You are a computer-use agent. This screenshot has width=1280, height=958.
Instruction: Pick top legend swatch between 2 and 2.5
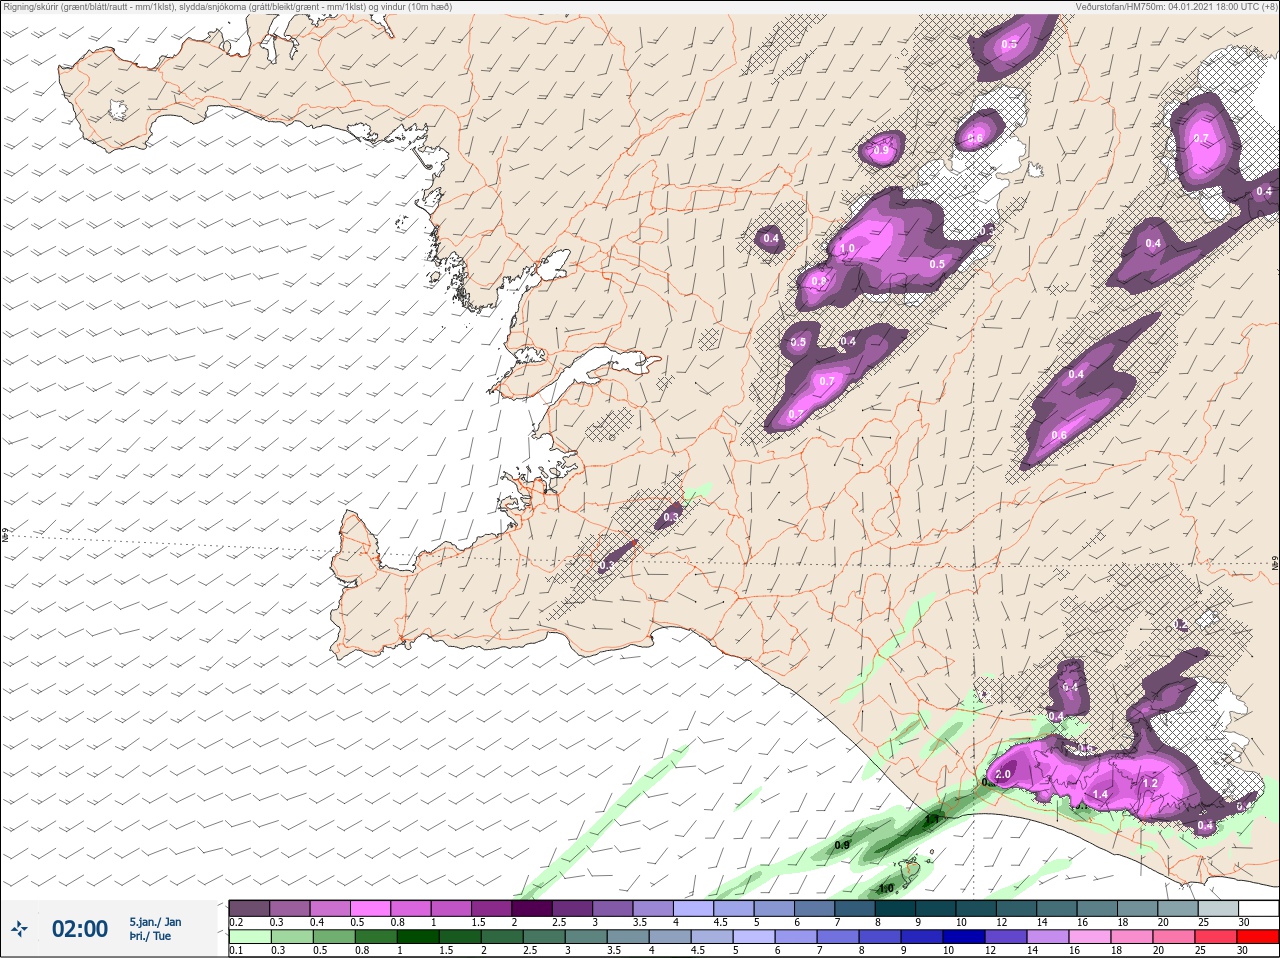[x=533, y=907]
